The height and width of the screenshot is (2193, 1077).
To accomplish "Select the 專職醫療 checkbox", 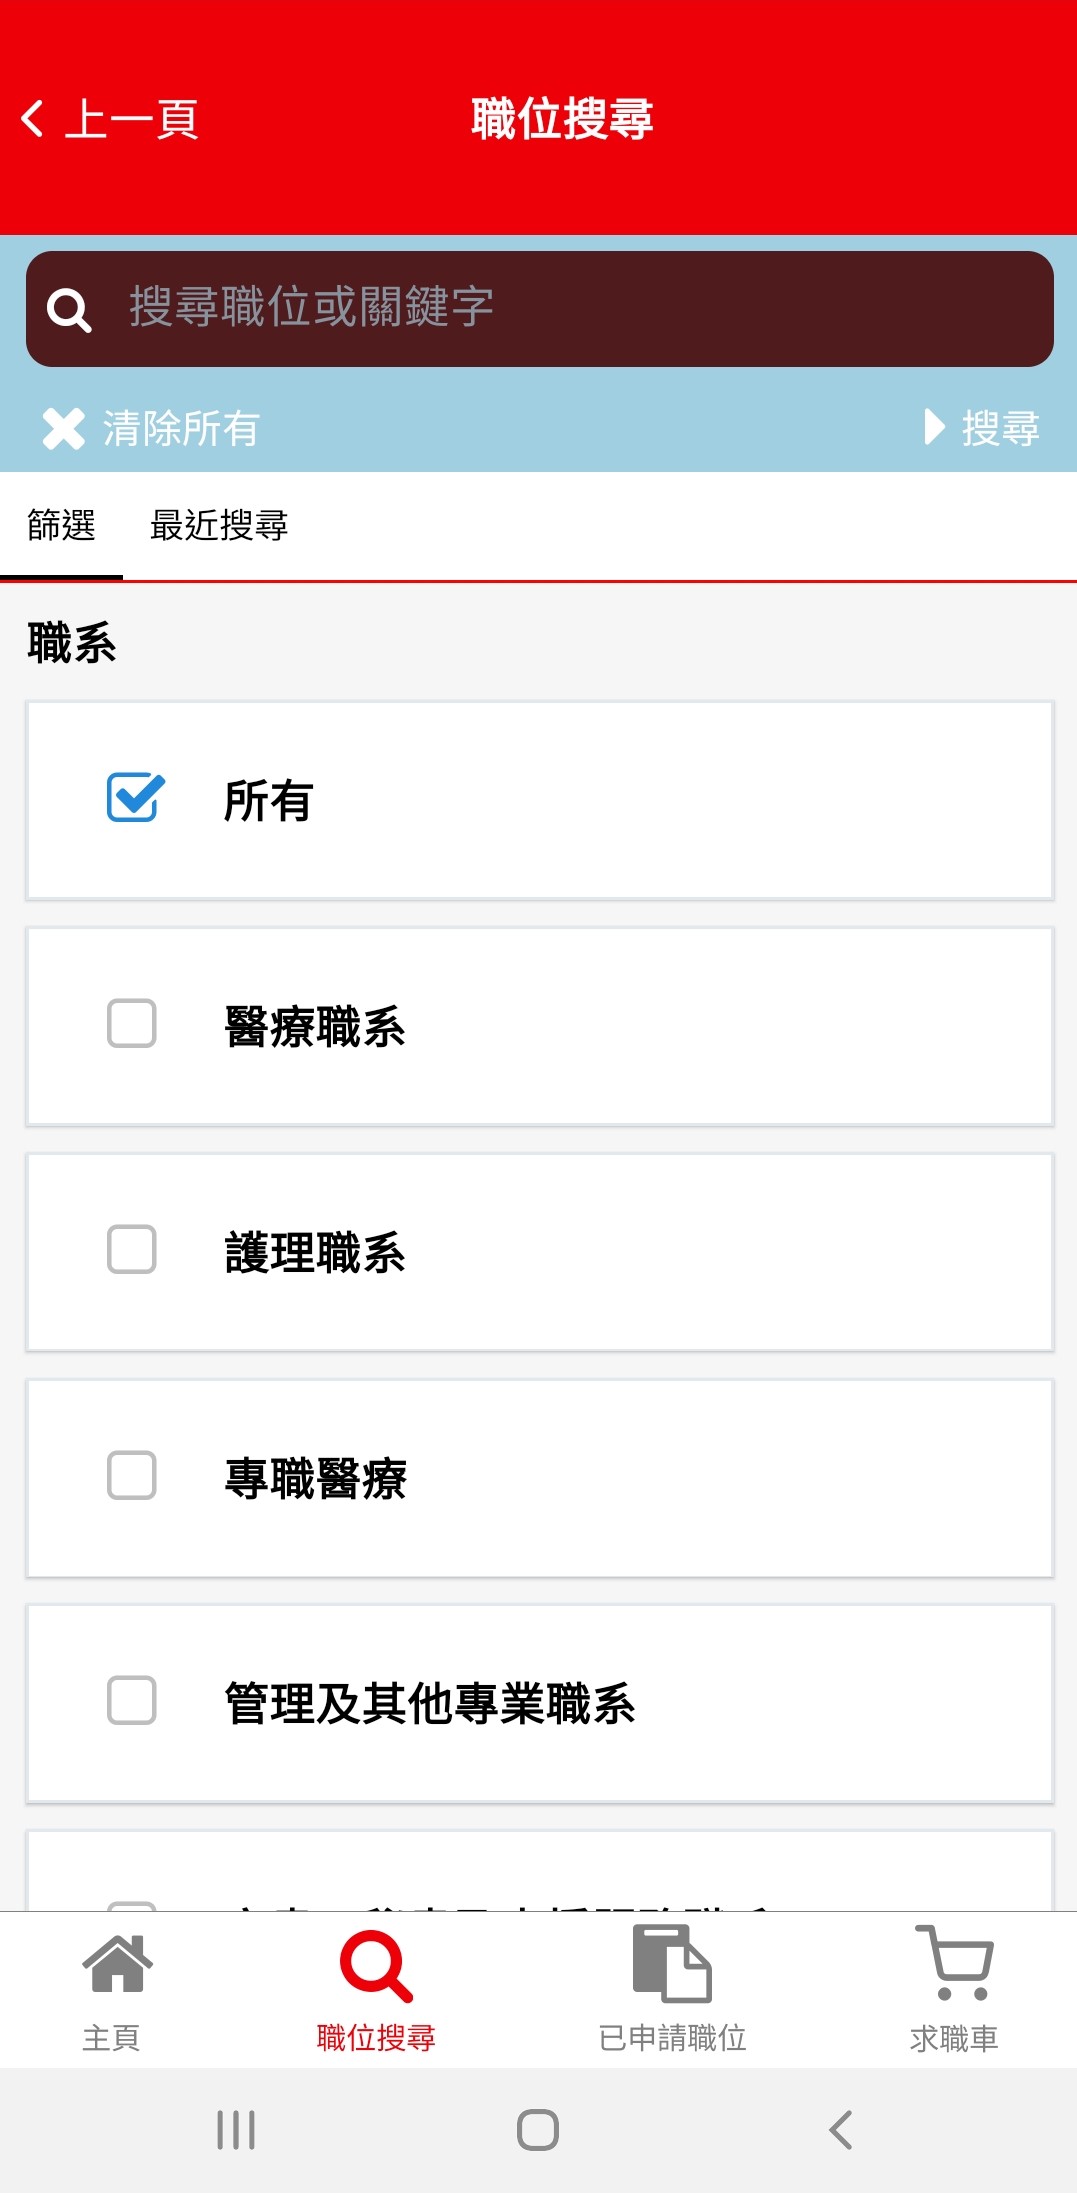I will (x=132, y=1476).
